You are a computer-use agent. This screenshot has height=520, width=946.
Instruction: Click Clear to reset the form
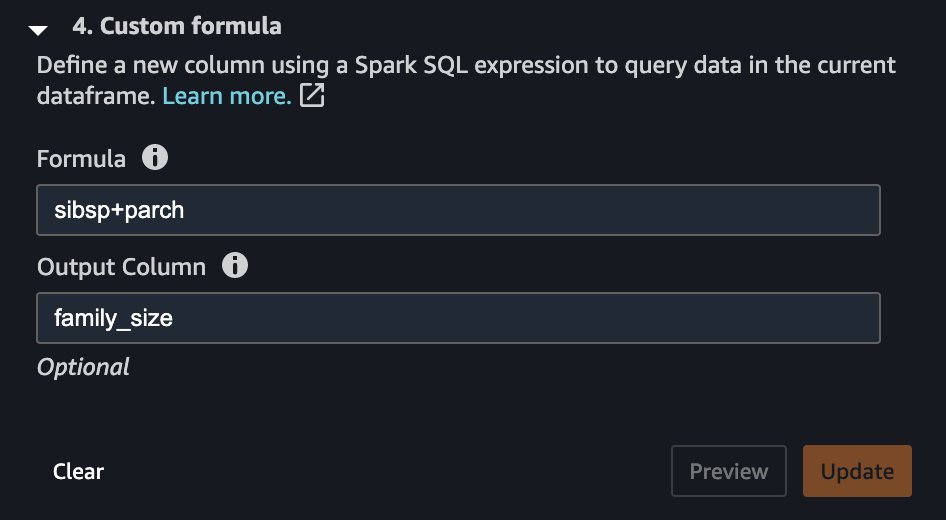tap(78, 471)
